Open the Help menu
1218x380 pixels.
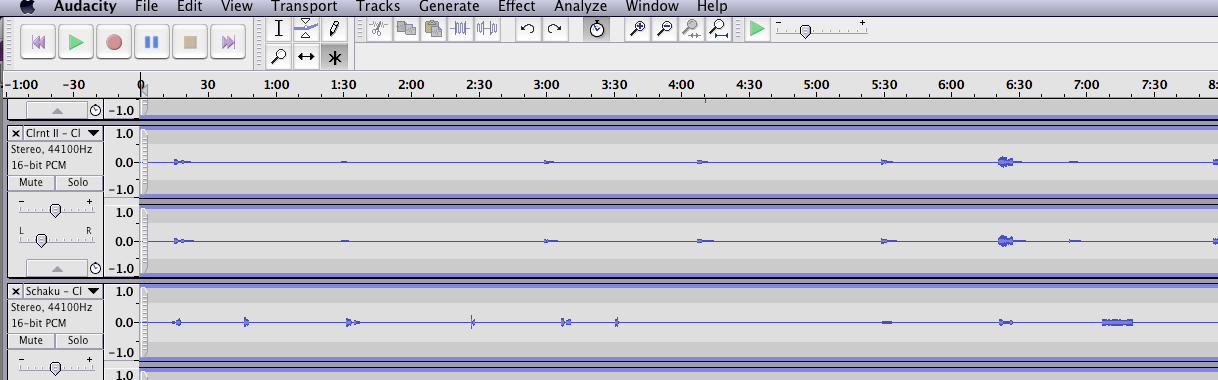[712, 6]
